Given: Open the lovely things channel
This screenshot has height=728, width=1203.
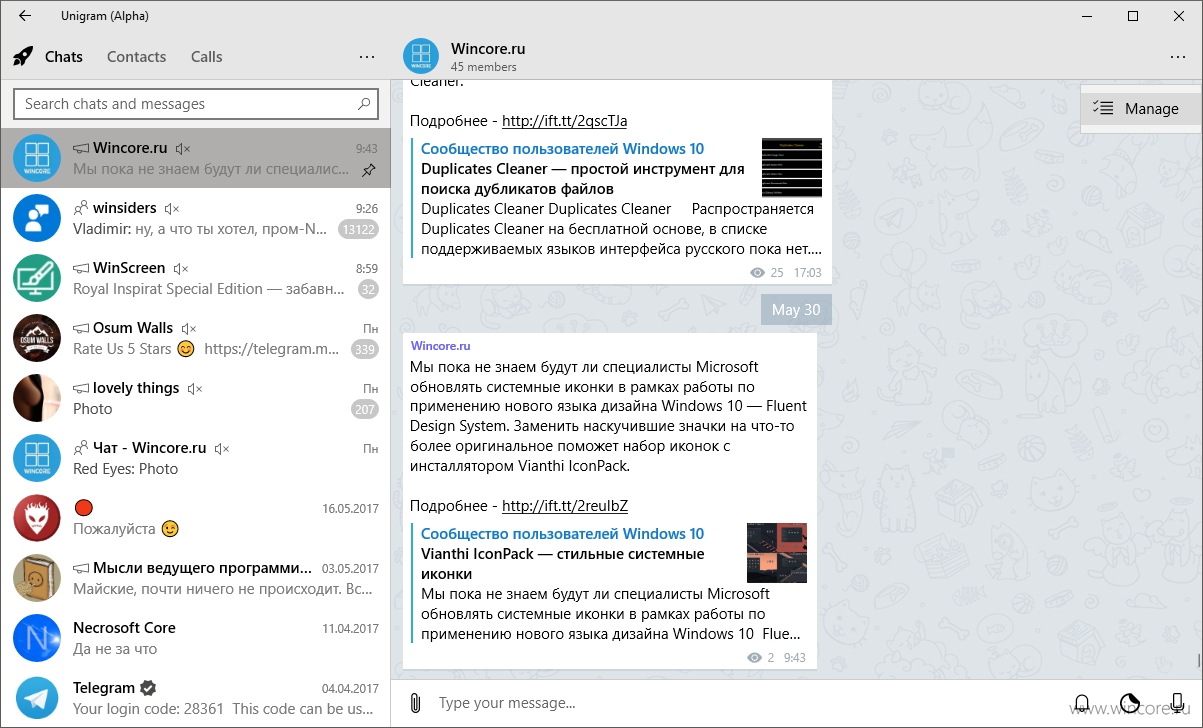Looking at the screenshot, I should pos(196,398).
